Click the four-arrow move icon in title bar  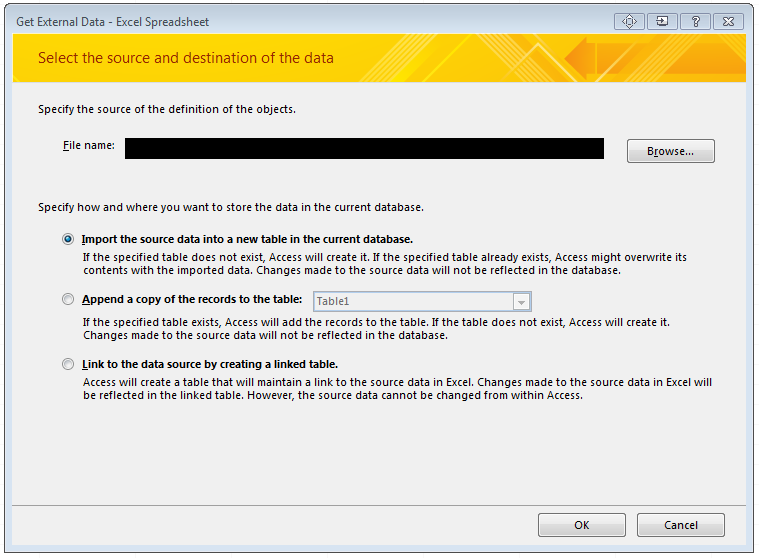point(629,21)
